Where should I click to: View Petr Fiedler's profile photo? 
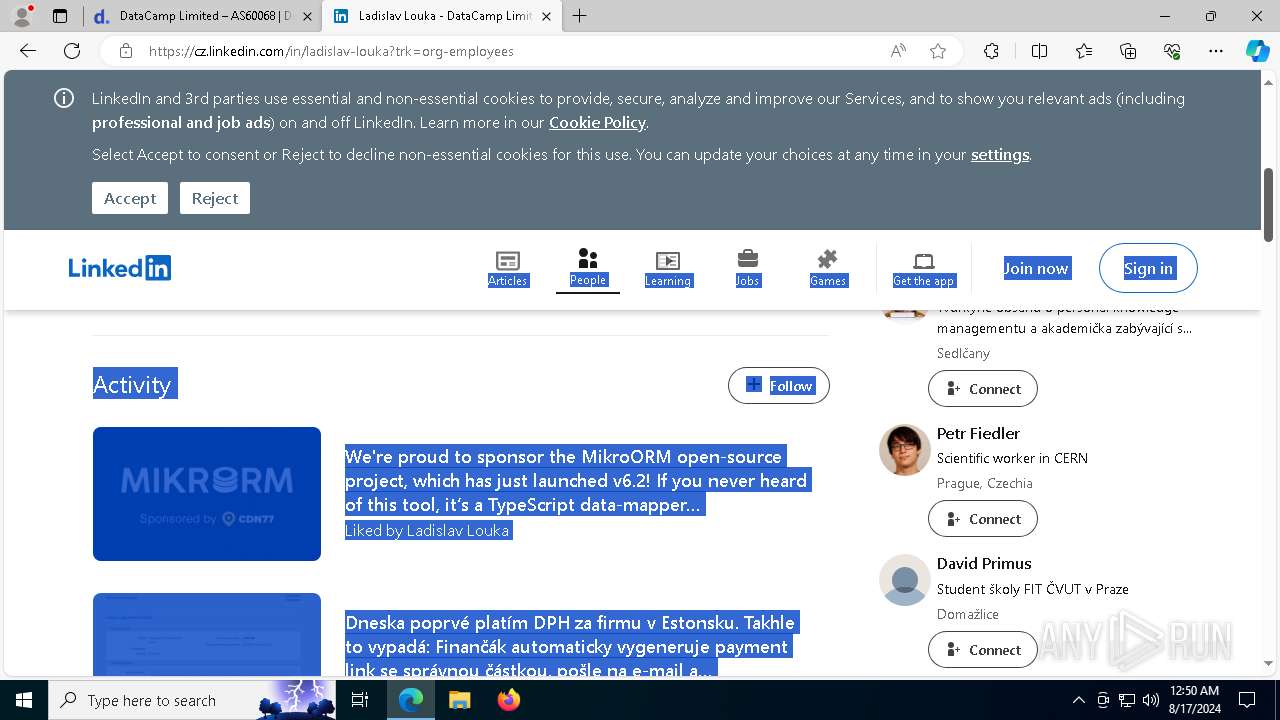point(905,450)
